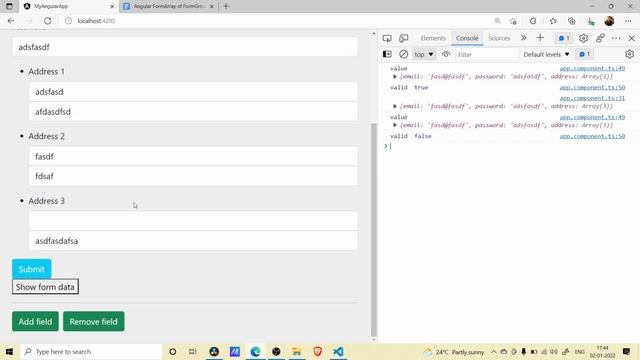Open app.component.ts:50 link beside valid false

point(592,136)
